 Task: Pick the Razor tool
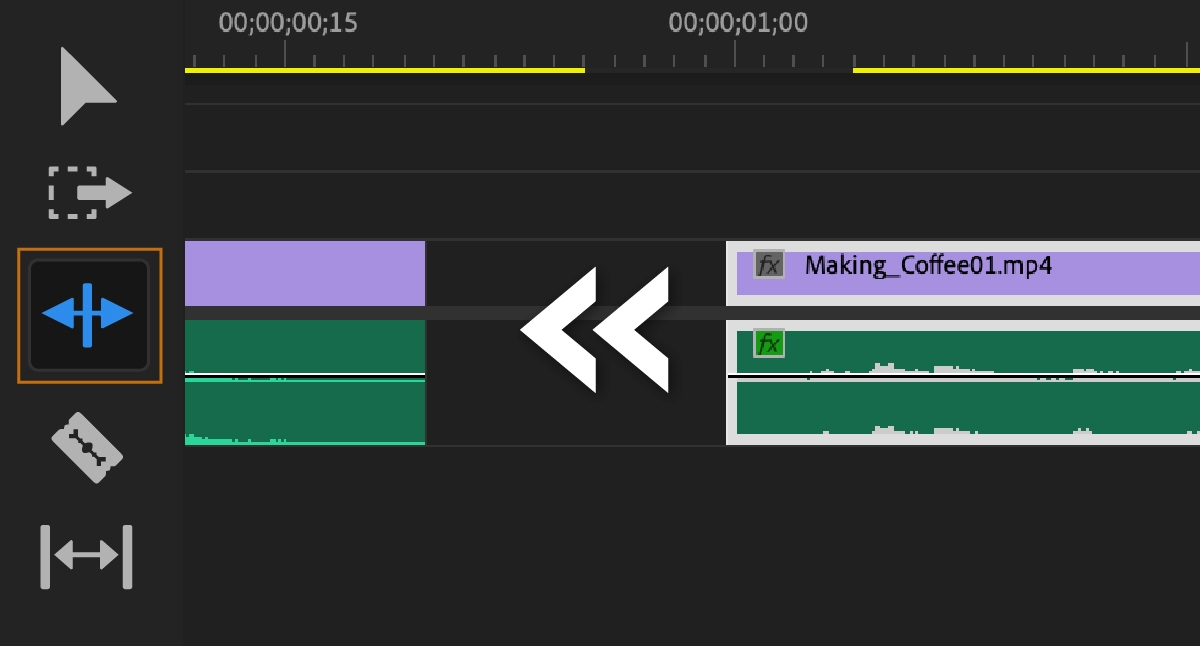tap(88, 447)
